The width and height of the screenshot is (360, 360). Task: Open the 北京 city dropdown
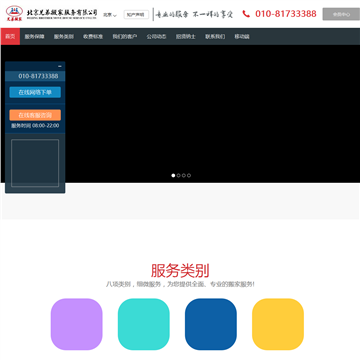[x=110, y=15]
